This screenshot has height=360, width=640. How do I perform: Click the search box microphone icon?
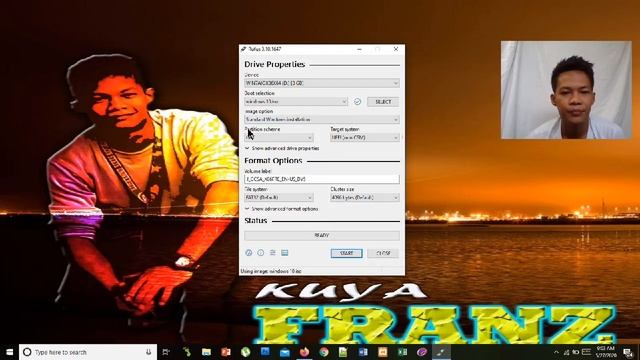pyautogui.click(x=149, y=352)
